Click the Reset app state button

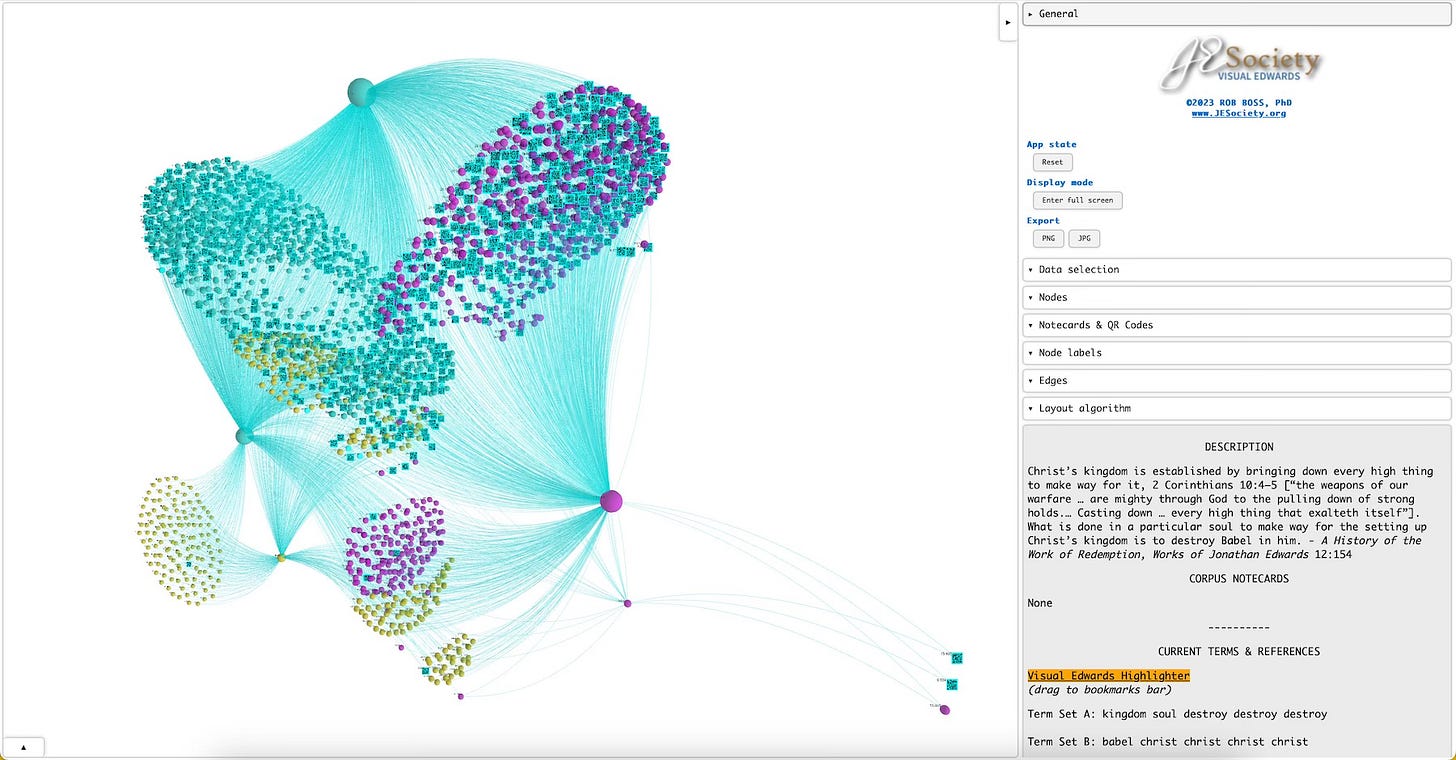1052,162
